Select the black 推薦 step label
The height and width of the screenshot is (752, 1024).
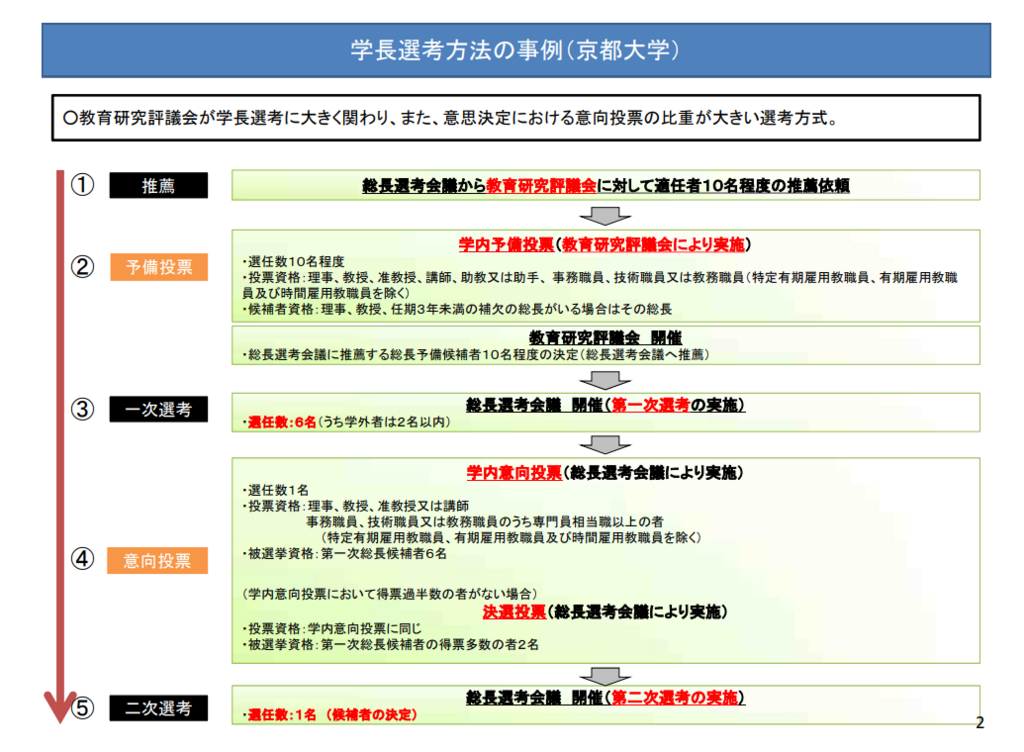tap(159, 186)
